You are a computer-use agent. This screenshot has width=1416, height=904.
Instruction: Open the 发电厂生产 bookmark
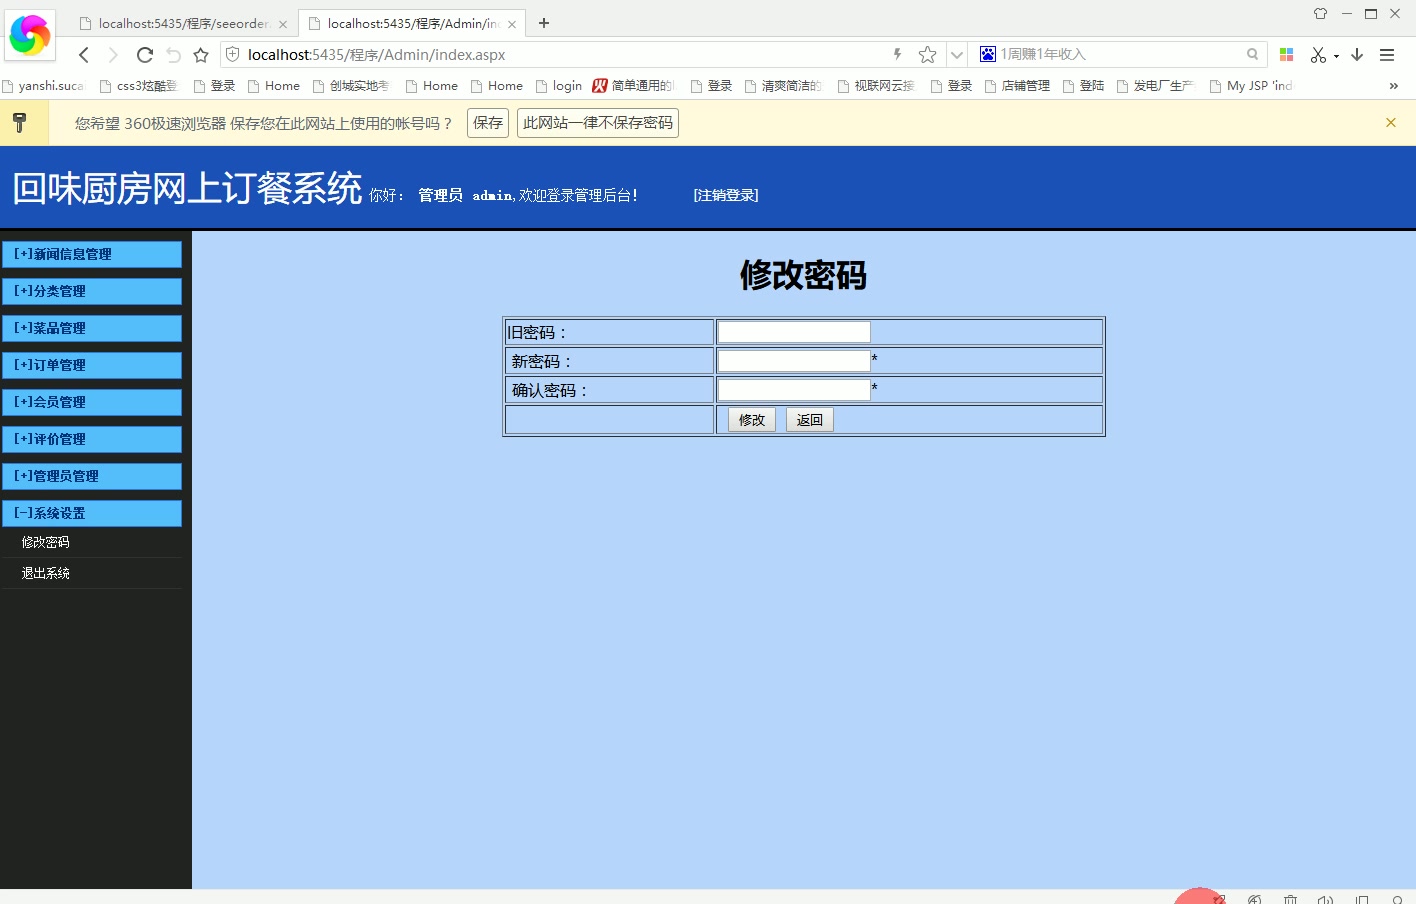[1155, 86]
